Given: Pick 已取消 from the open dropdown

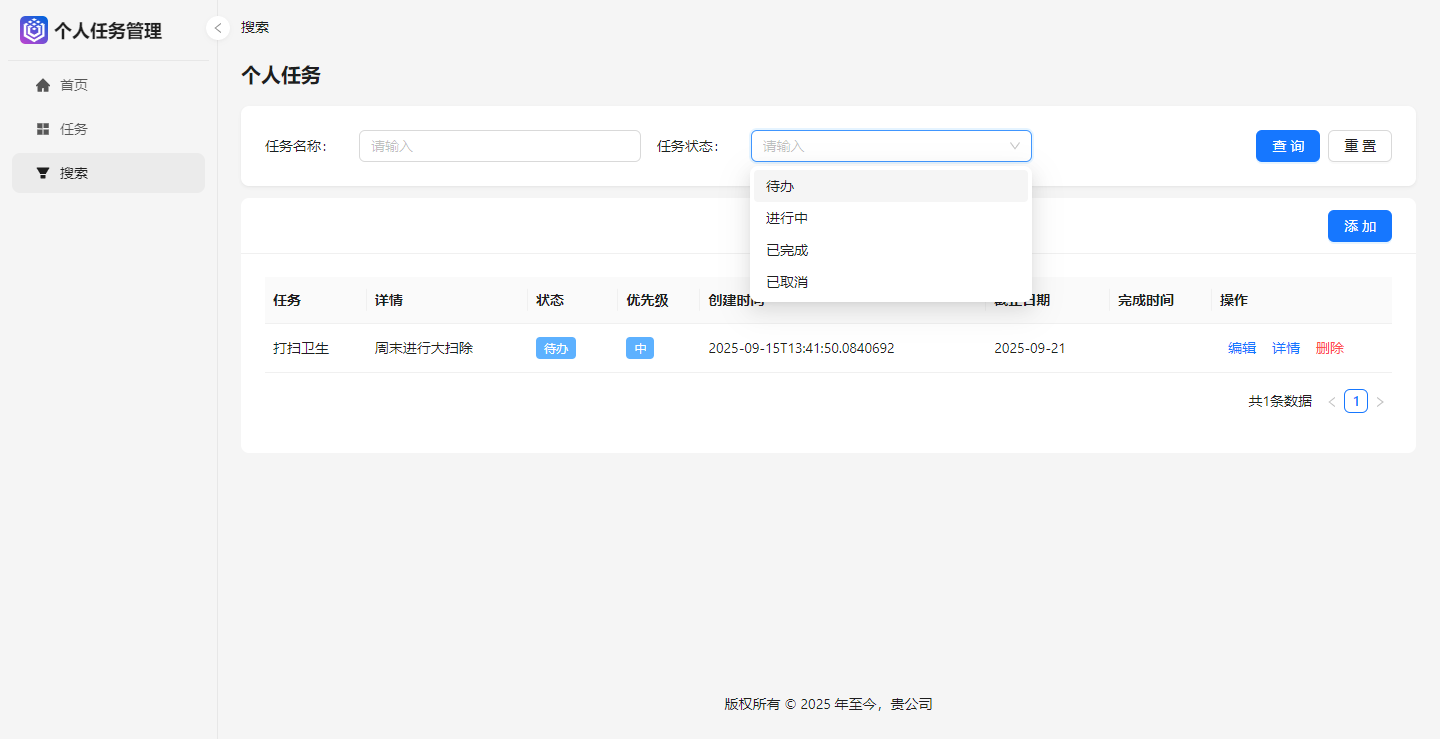Looking at the screenshot, I should coord(786,281).
